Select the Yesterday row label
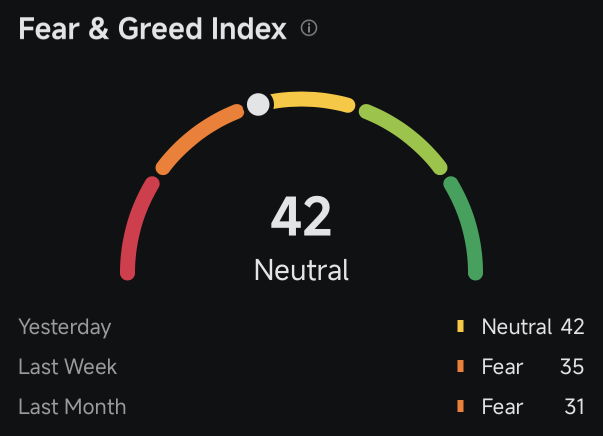 (x=65, y=327)
